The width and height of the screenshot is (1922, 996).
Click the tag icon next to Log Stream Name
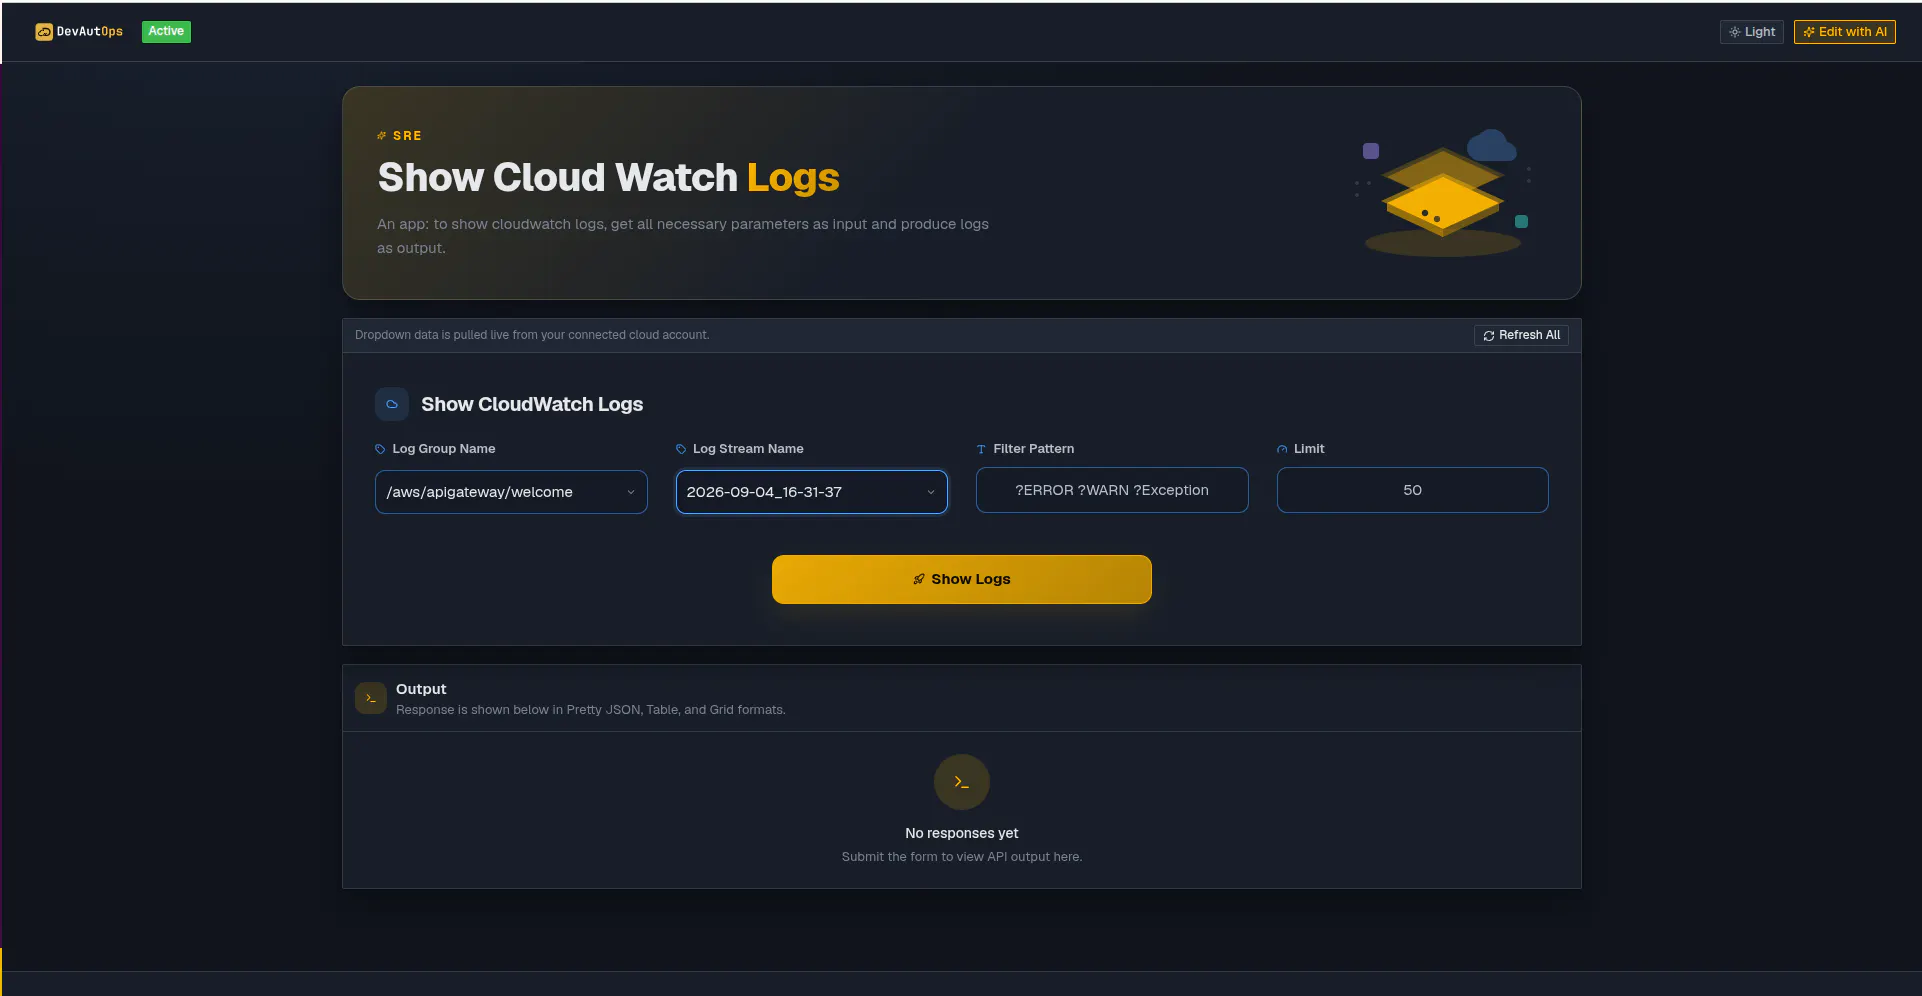(x=681, y=449)
